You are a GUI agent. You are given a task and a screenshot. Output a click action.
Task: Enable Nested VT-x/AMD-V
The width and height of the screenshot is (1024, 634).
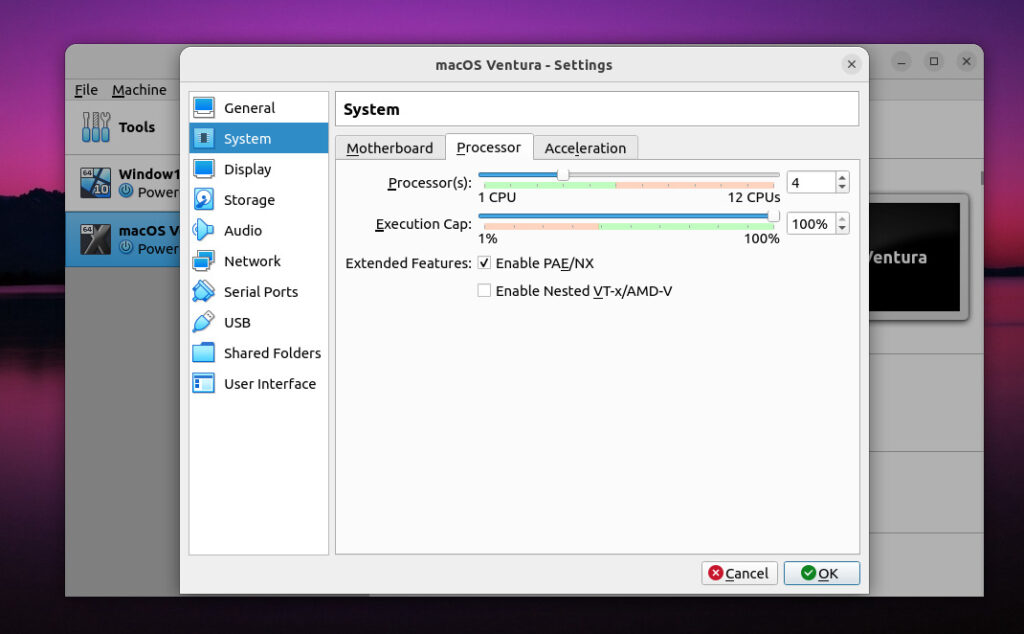point(484,291)
